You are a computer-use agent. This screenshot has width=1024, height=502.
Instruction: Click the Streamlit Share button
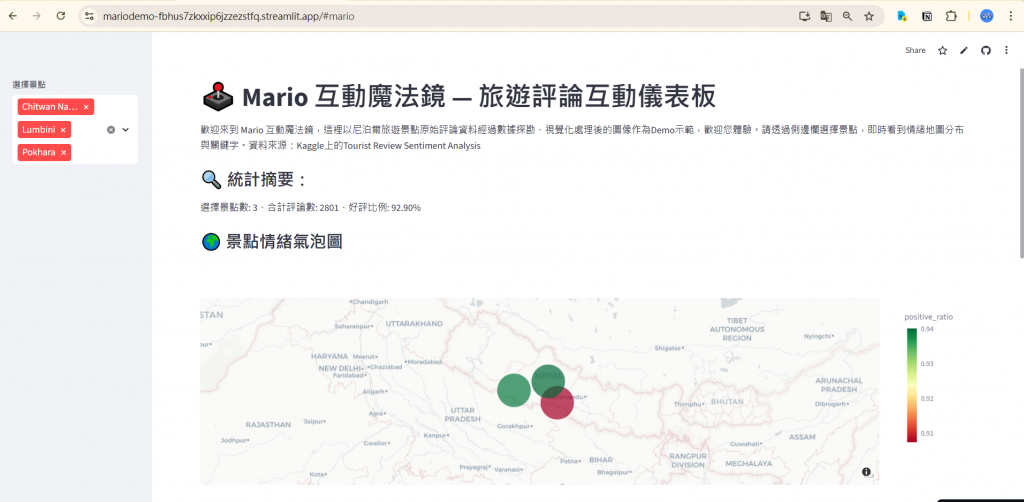tap(915, 50)
